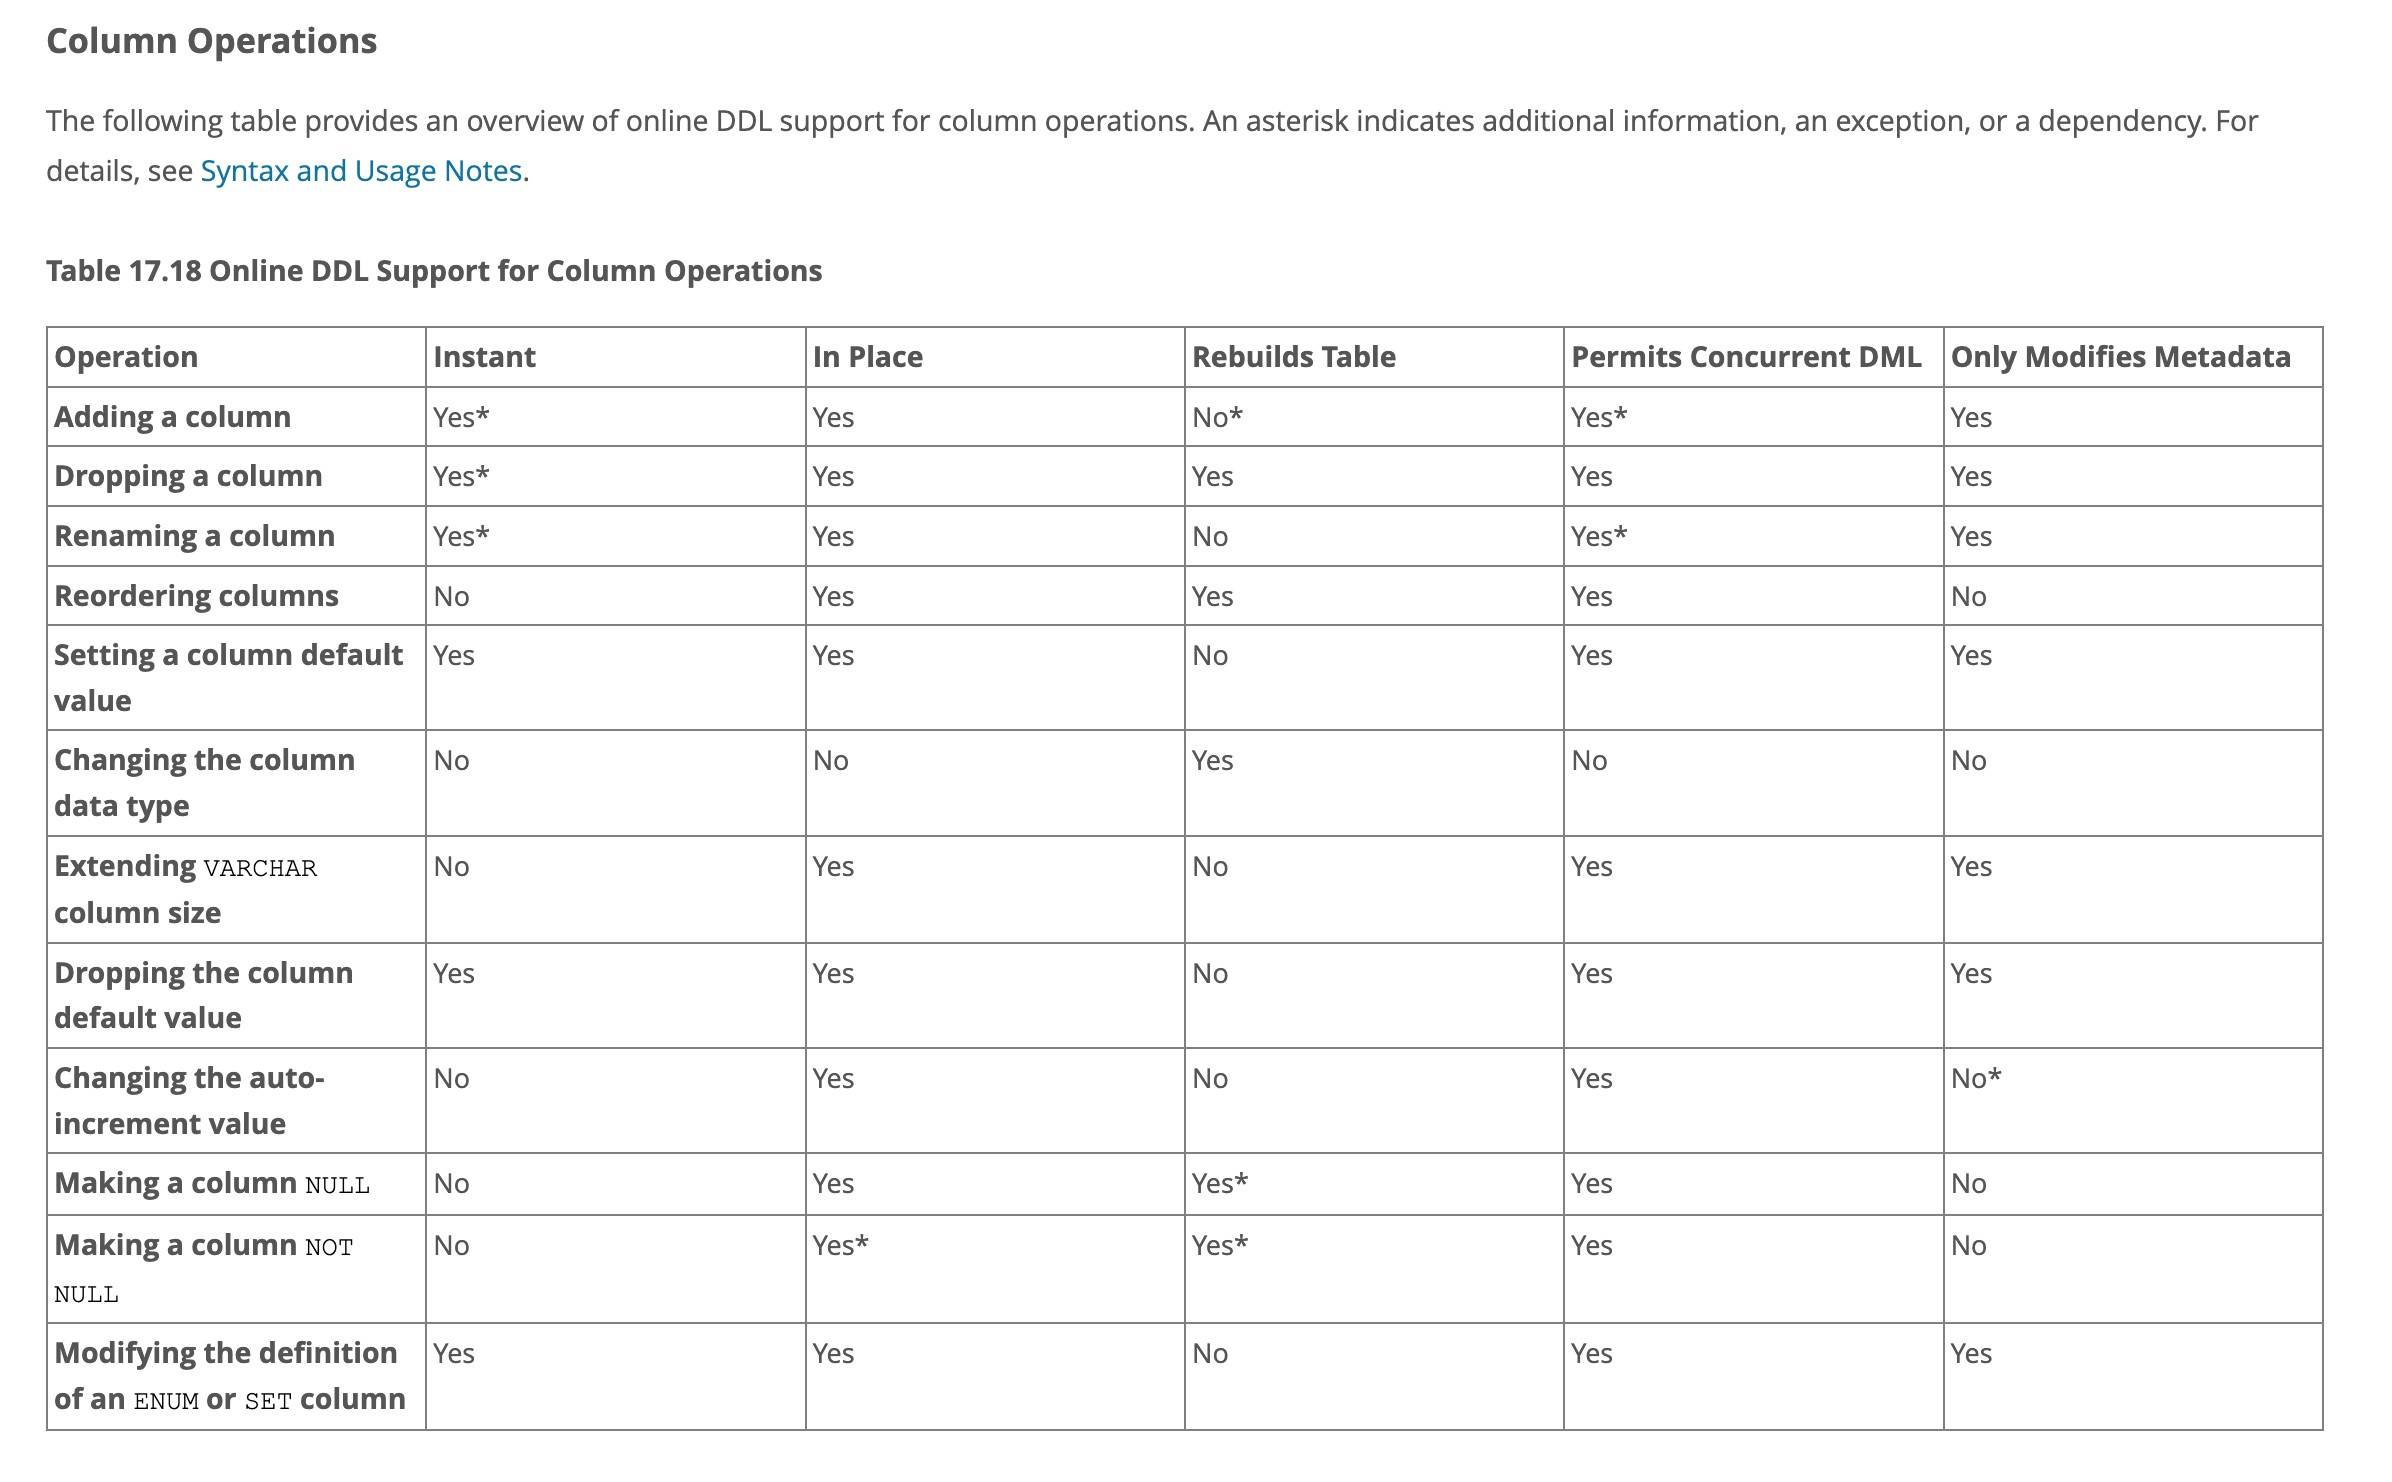The width and height of the screenshot is (2392, 1482).
Task: Click the Dropping a column row label
Action: pos(188,476)
